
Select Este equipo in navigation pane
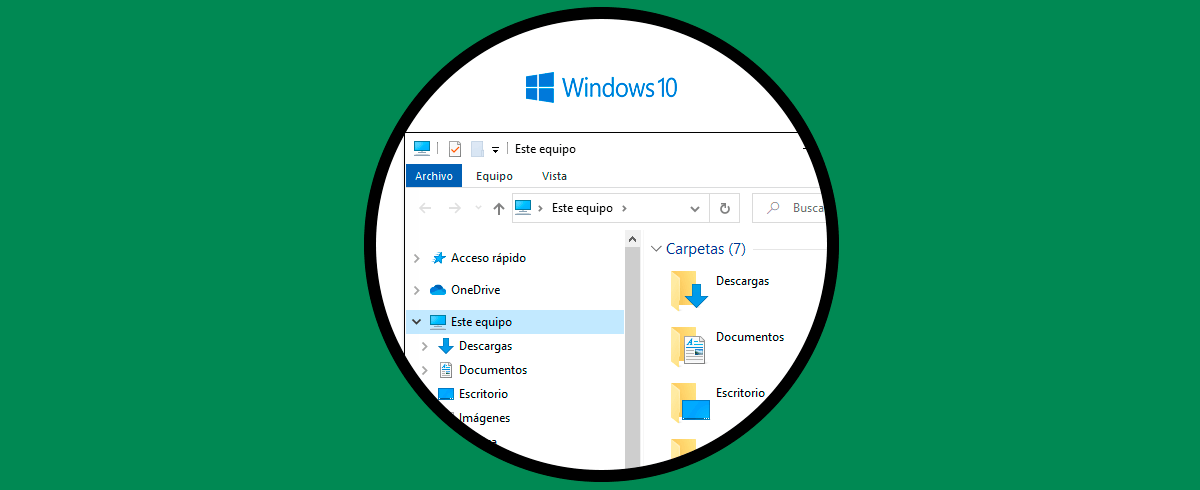tap(481, 322)
